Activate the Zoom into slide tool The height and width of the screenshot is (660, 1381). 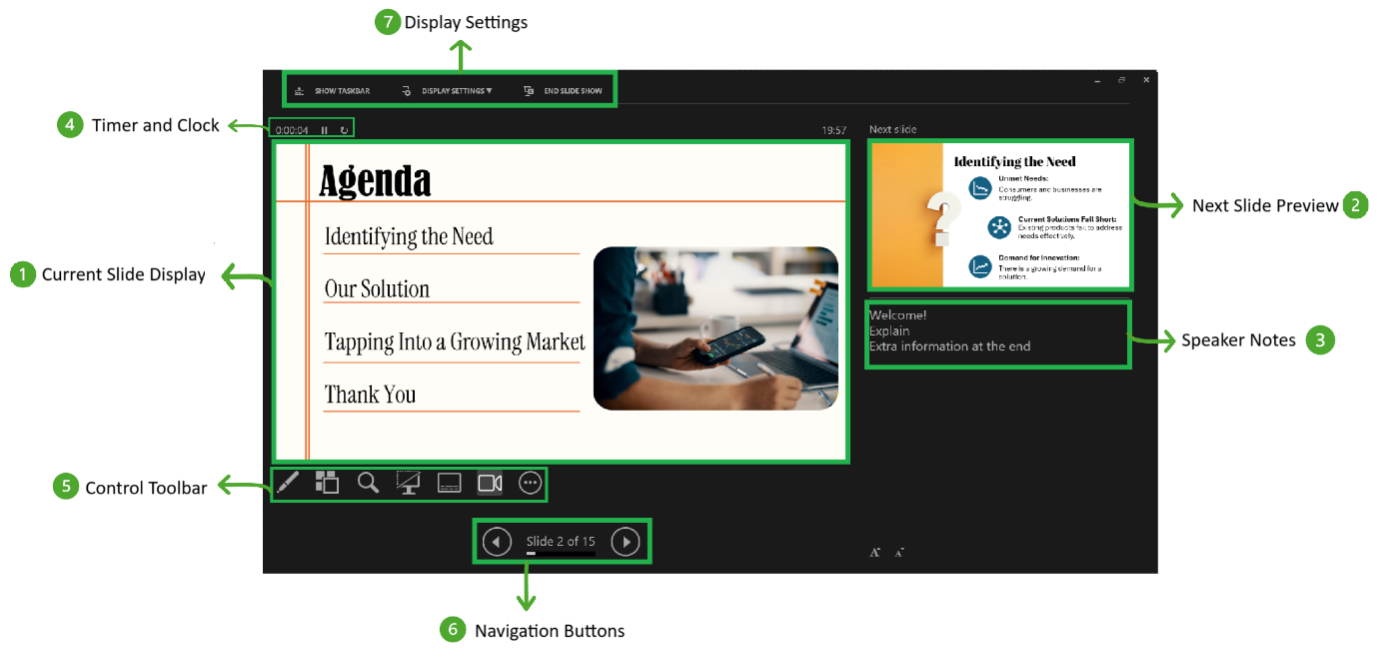pos(367,484)
